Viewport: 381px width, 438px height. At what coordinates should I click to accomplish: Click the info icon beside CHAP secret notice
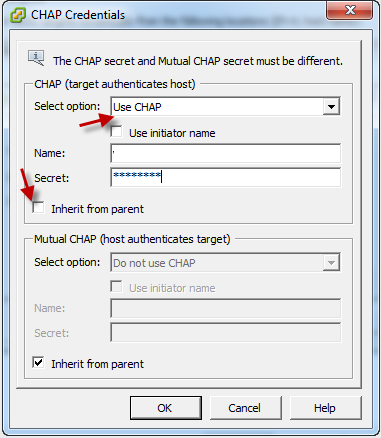(x=36, y=59)
